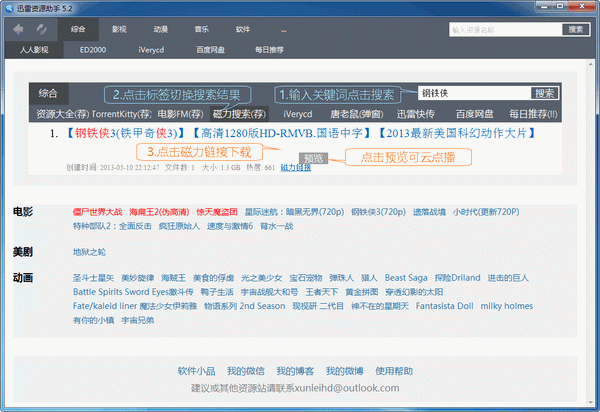Open movie link 僵尸世界大战
The height and width of the screenshot is (412, 600).
tap(98, 212)
